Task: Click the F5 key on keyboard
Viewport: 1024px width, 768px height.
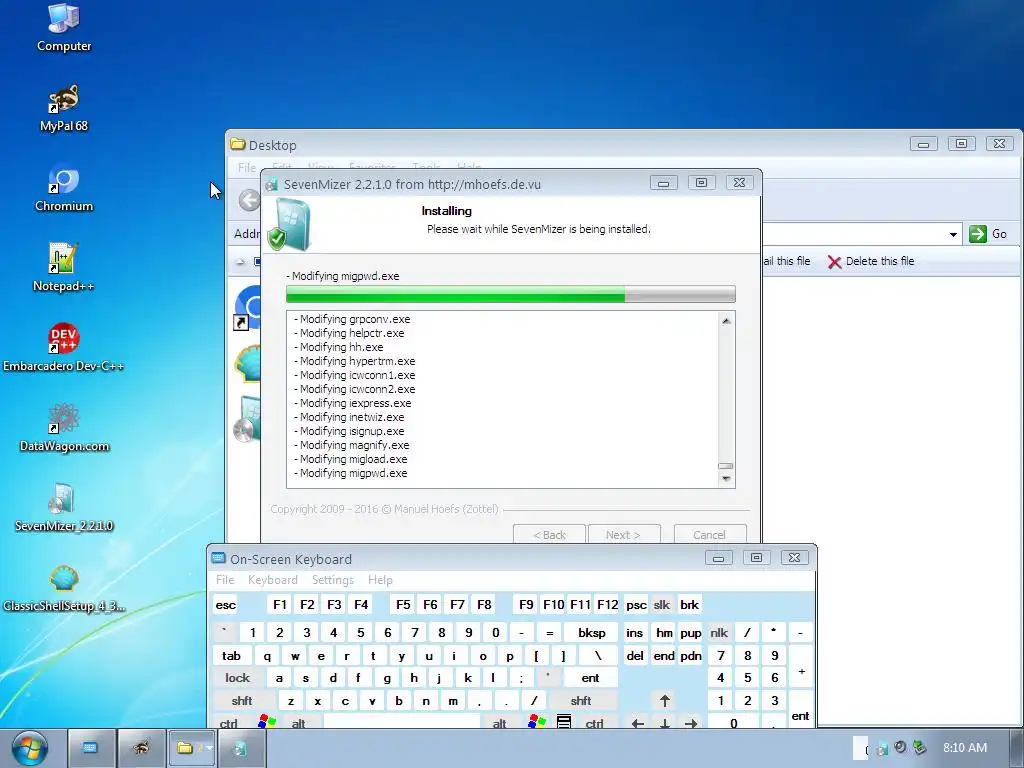Action: click(403, 605)
